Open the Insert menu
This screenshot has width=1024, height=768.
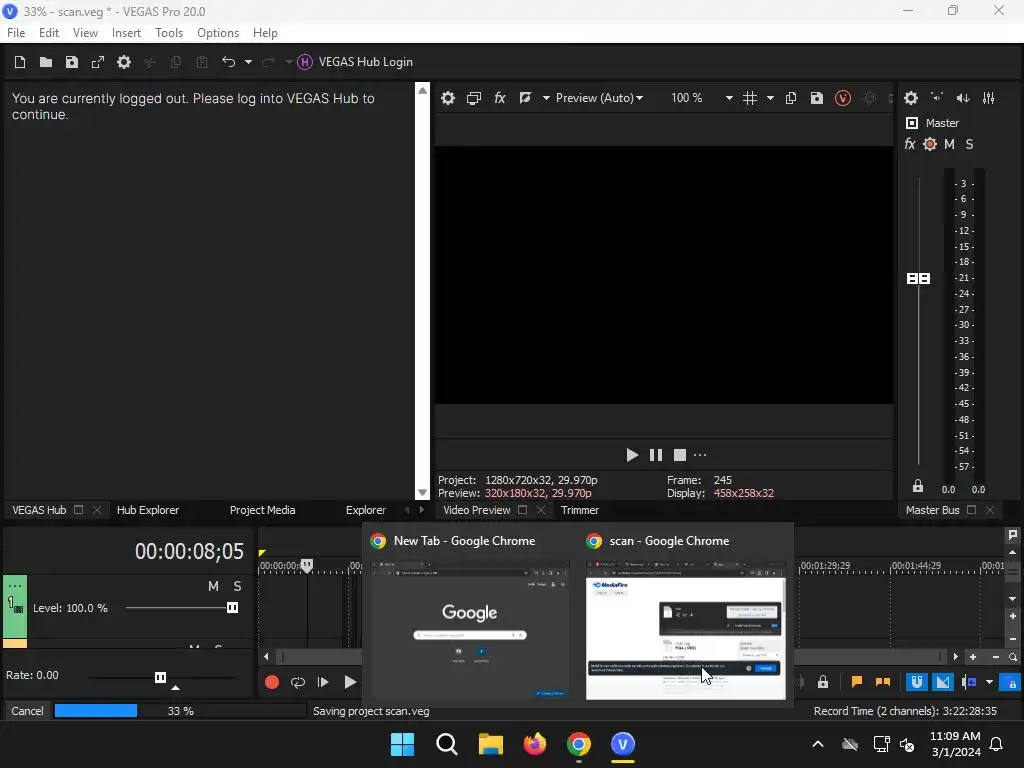[x=126, y=33]
